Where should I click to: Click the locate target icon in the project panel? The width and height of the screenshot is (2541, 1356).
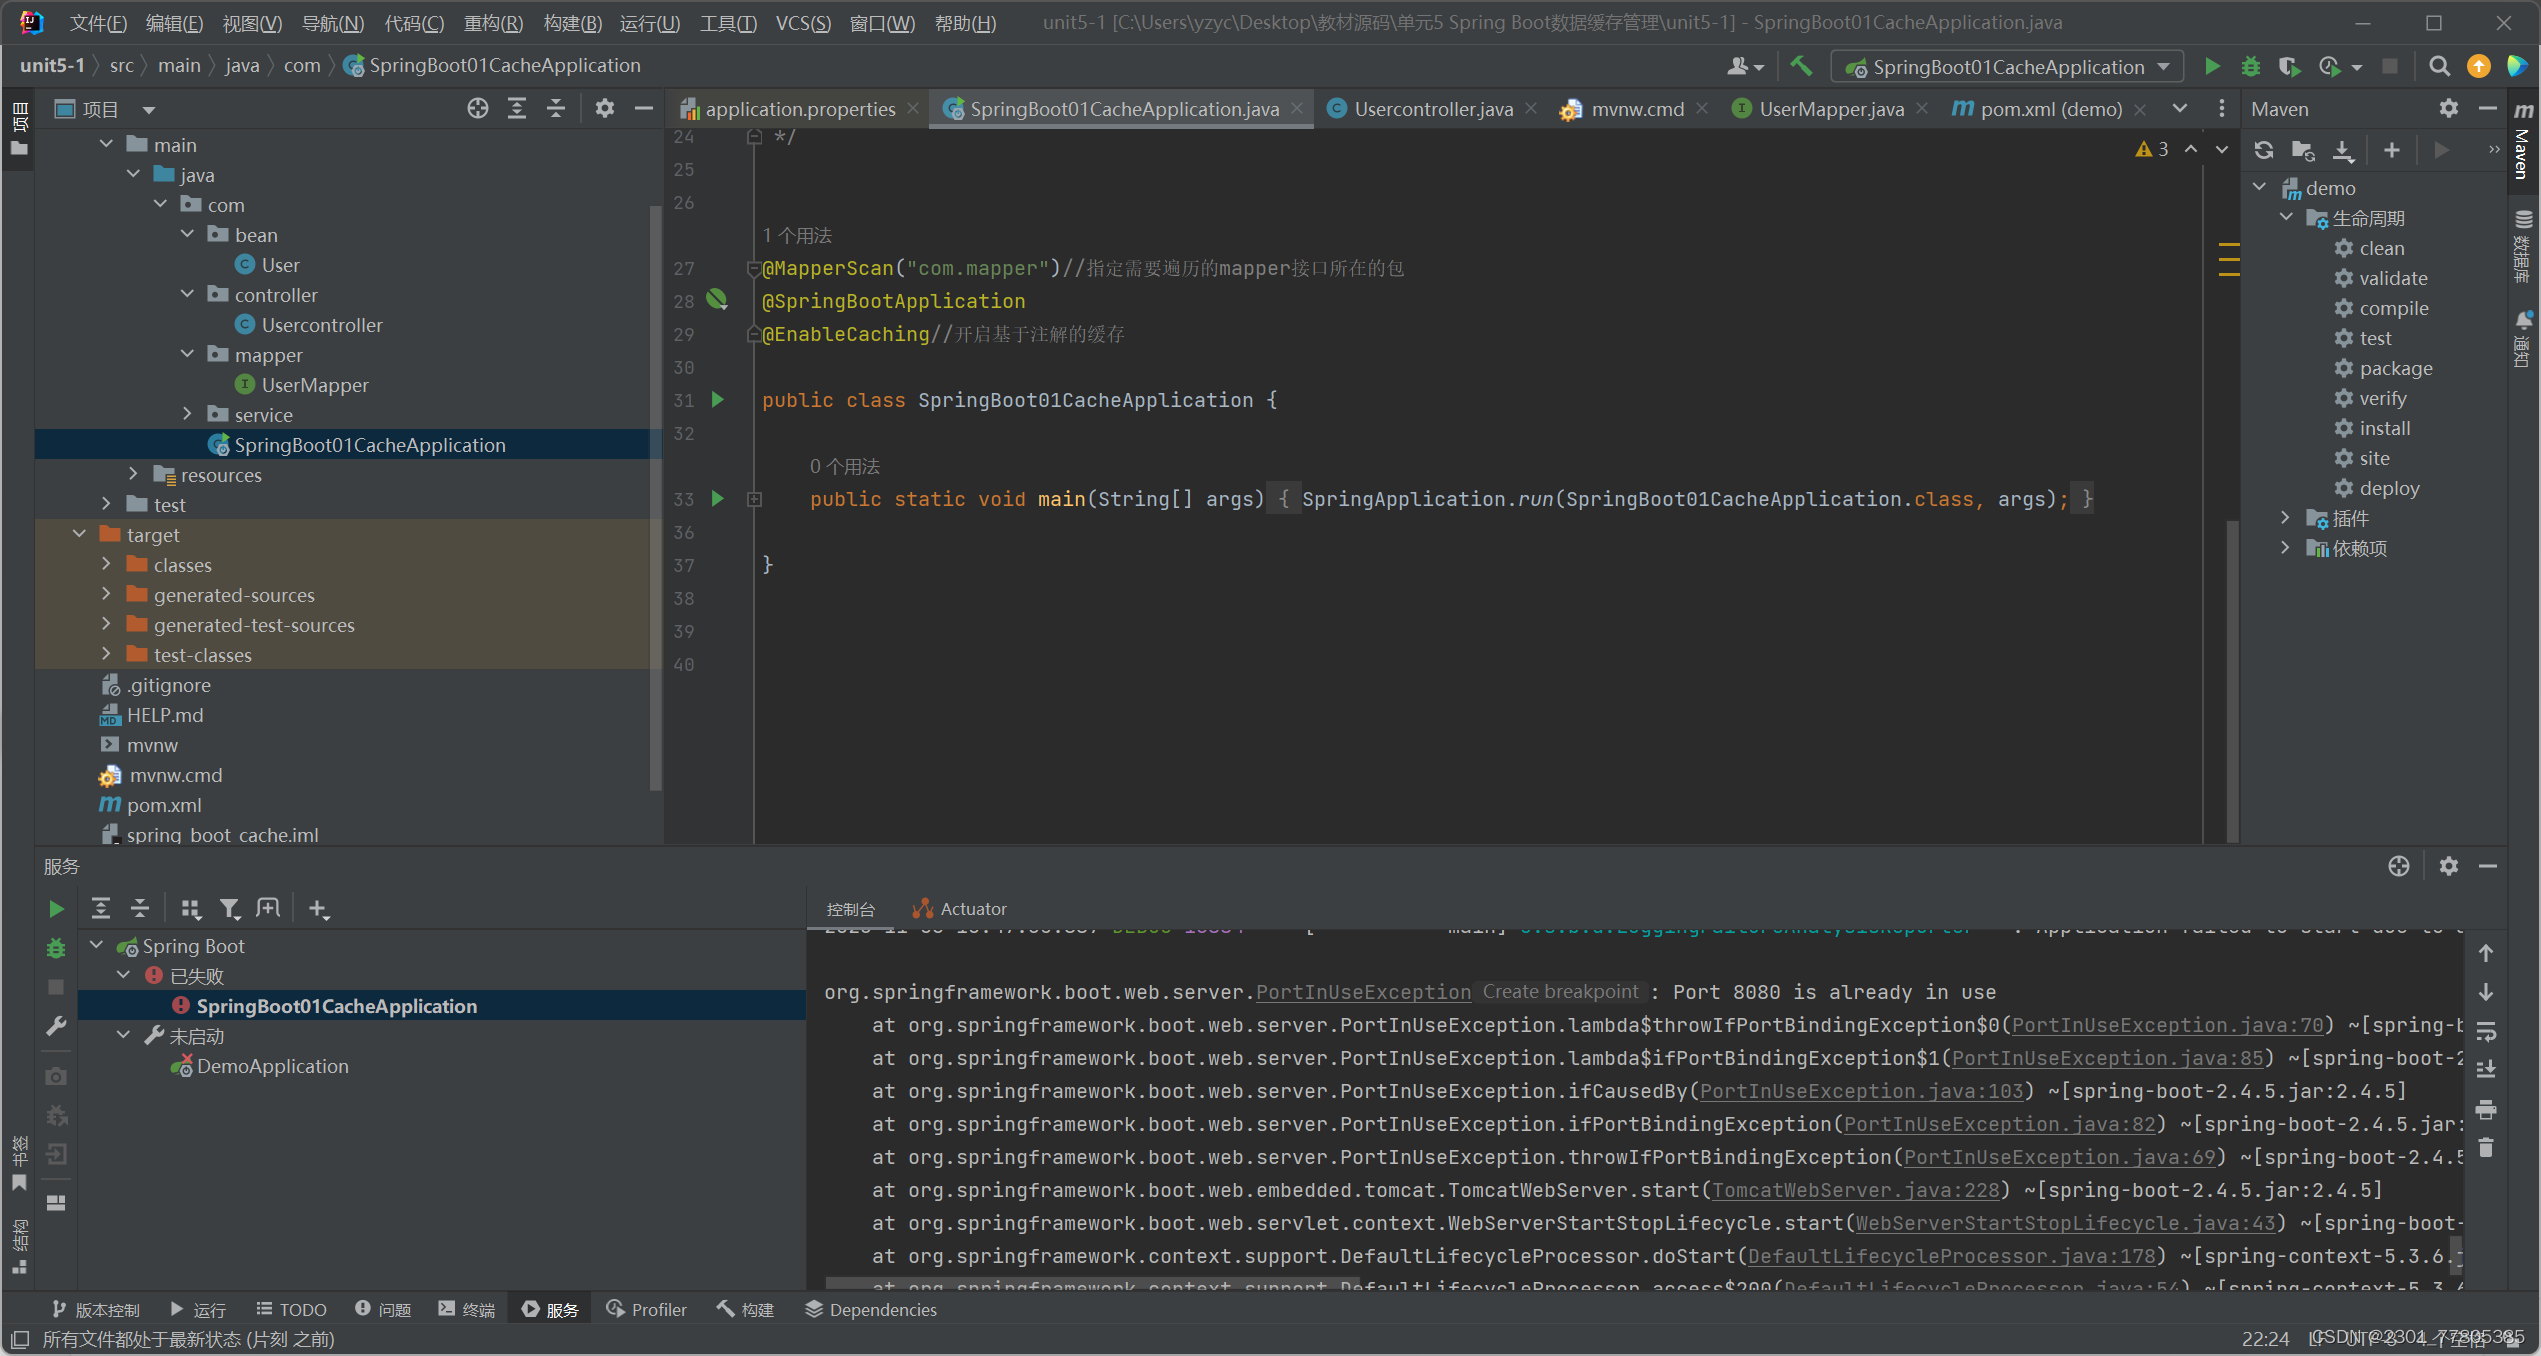point(477,109)
